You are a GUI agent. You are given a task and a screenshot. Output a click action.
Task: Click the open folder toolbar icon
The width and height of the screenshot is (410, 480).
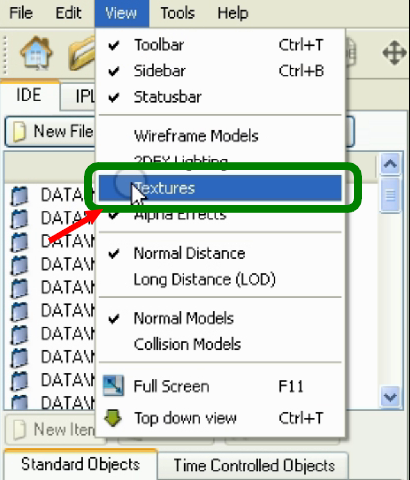(82, 53)
